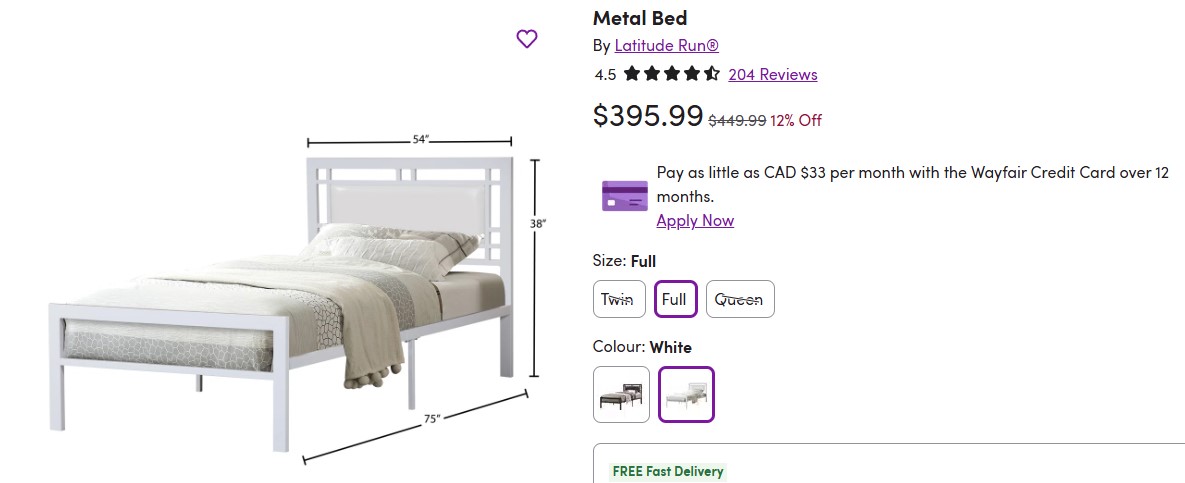The width and height of the screenshot is (1185, 483).
Task: Select the Queen size option
Action: coord(740,299)
